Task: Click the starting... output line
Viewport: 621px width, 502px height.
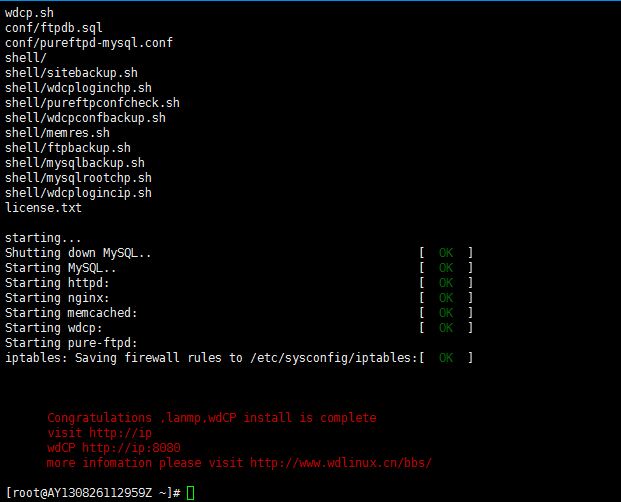Action: pos(43,238)
